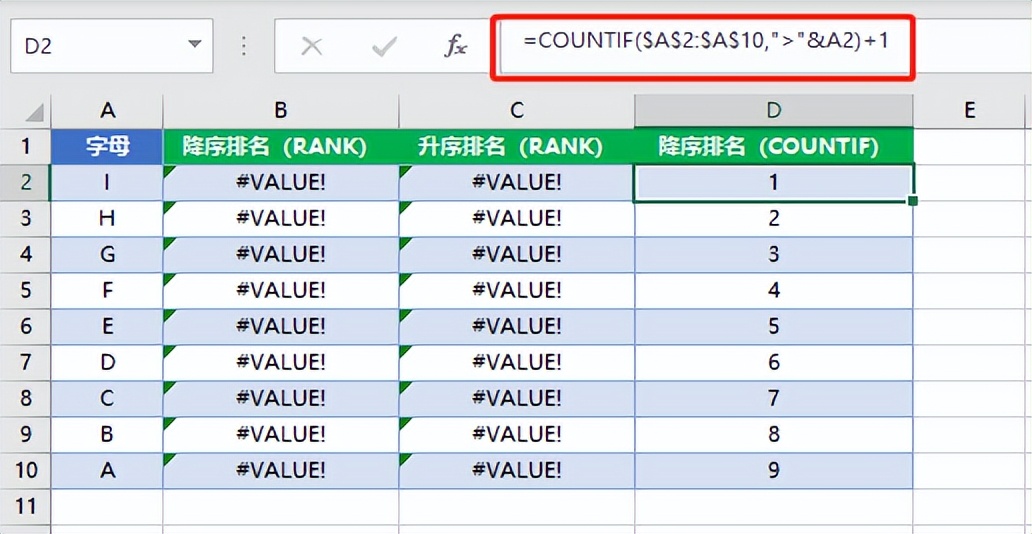Select row 11 header
The width and height of the screenshot is (1032, 534).
coord(25,507)
